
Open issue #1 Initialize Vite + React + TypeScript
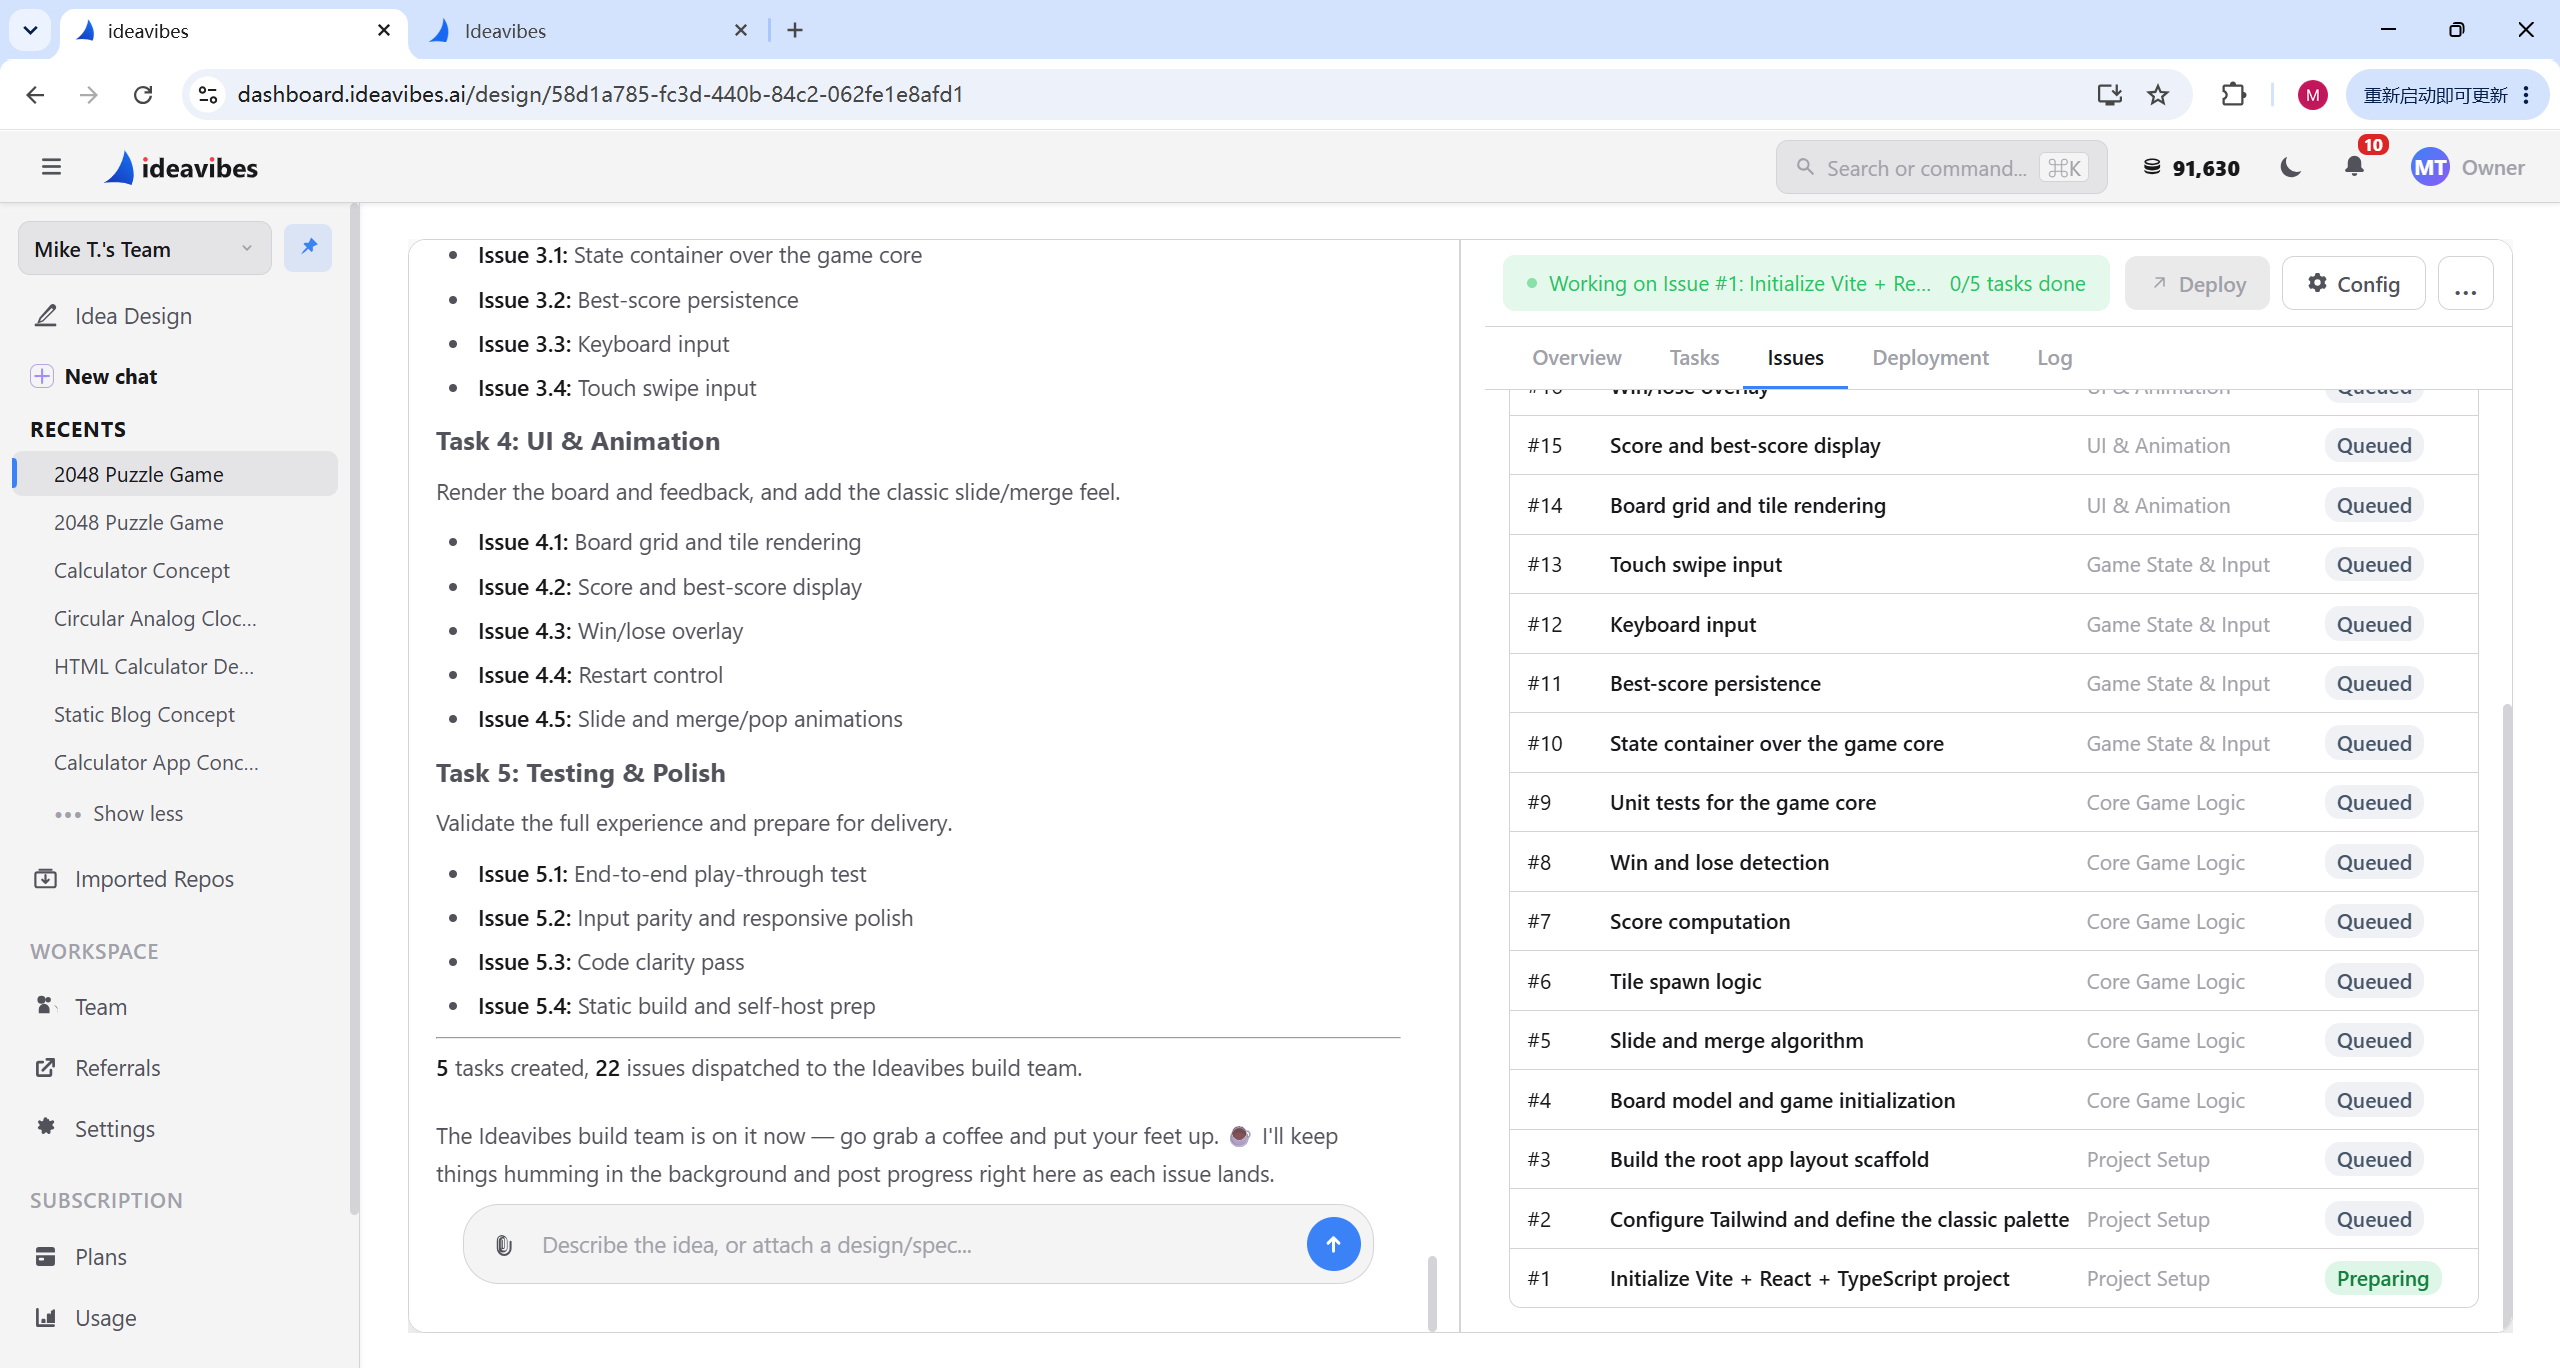(1993, 1278)
